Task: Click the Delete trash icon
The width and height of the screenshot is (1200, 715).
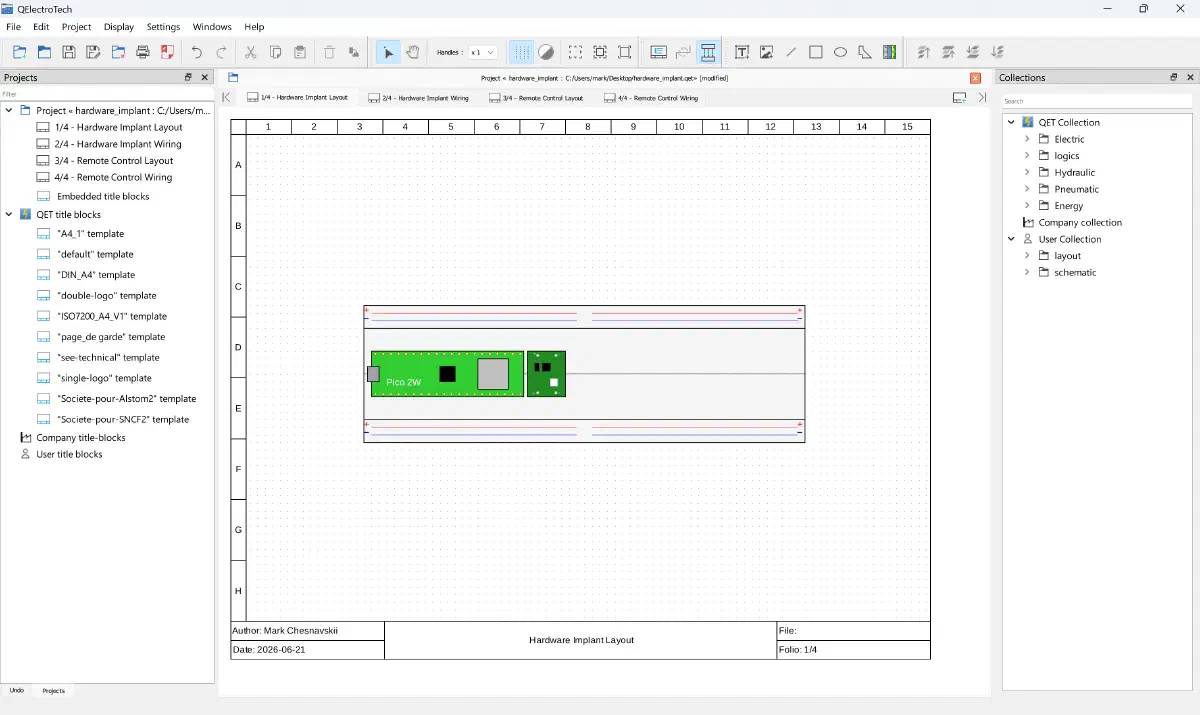Action: tap(329, 52)
